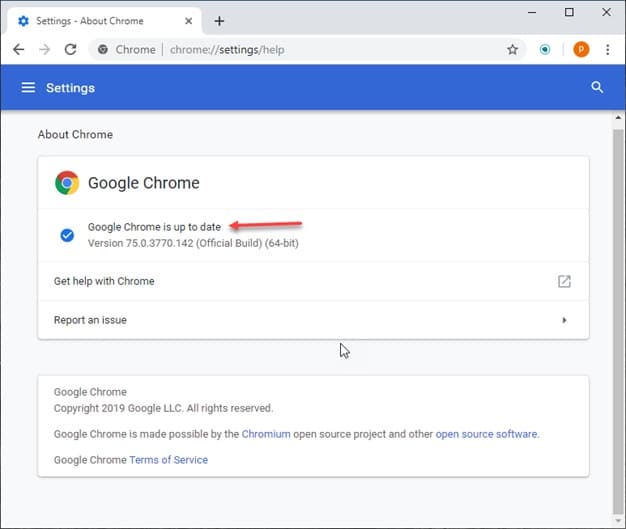The image size is (626, 529).
Task: Open the orange profile avatar
Action: pyautogui.click(x=581, y=50)
